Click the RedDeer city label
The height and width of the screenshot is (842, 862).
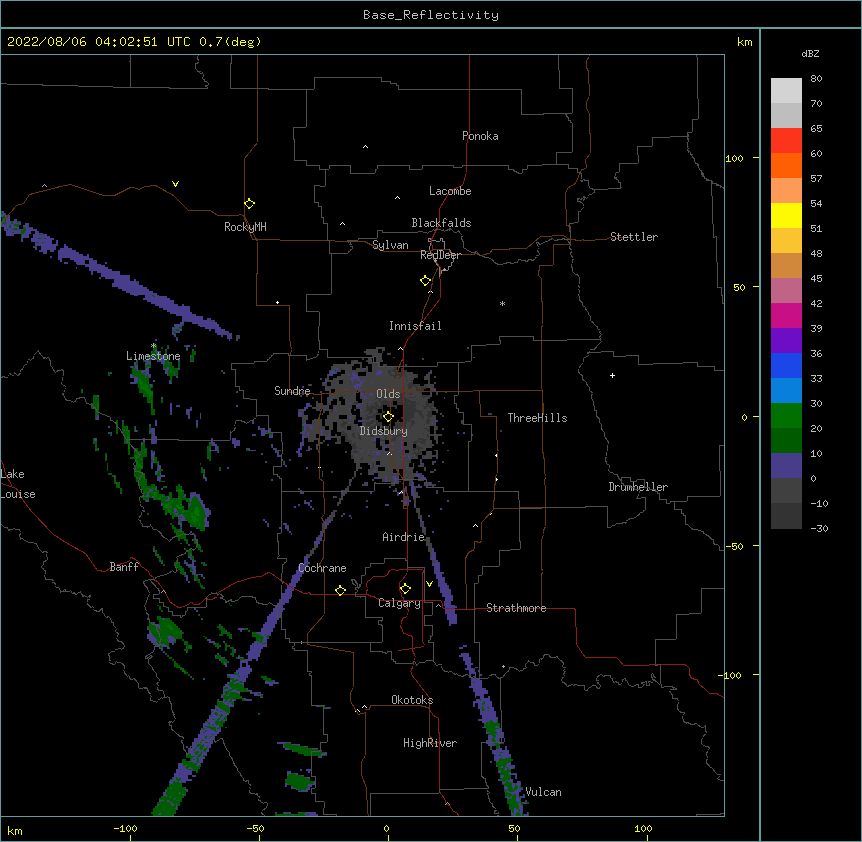pos(440,255)
